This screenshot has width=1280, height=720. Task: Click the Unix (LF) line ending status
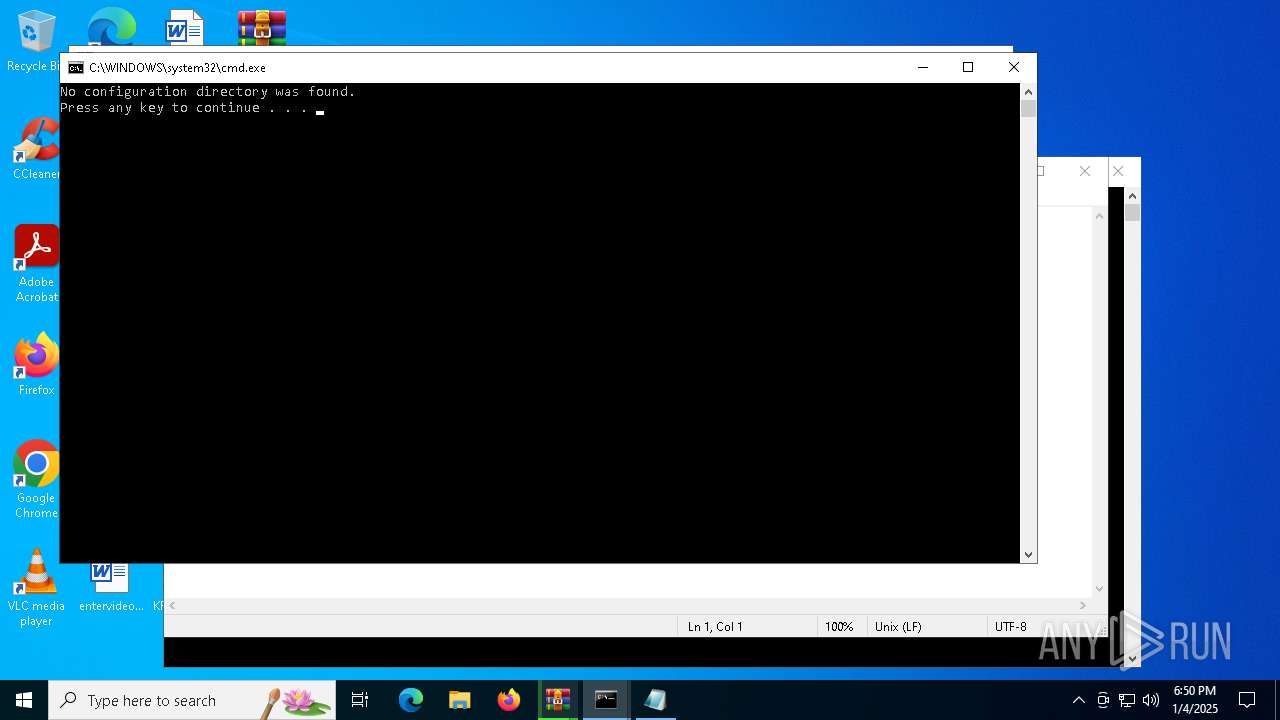[x=898, y=627]
